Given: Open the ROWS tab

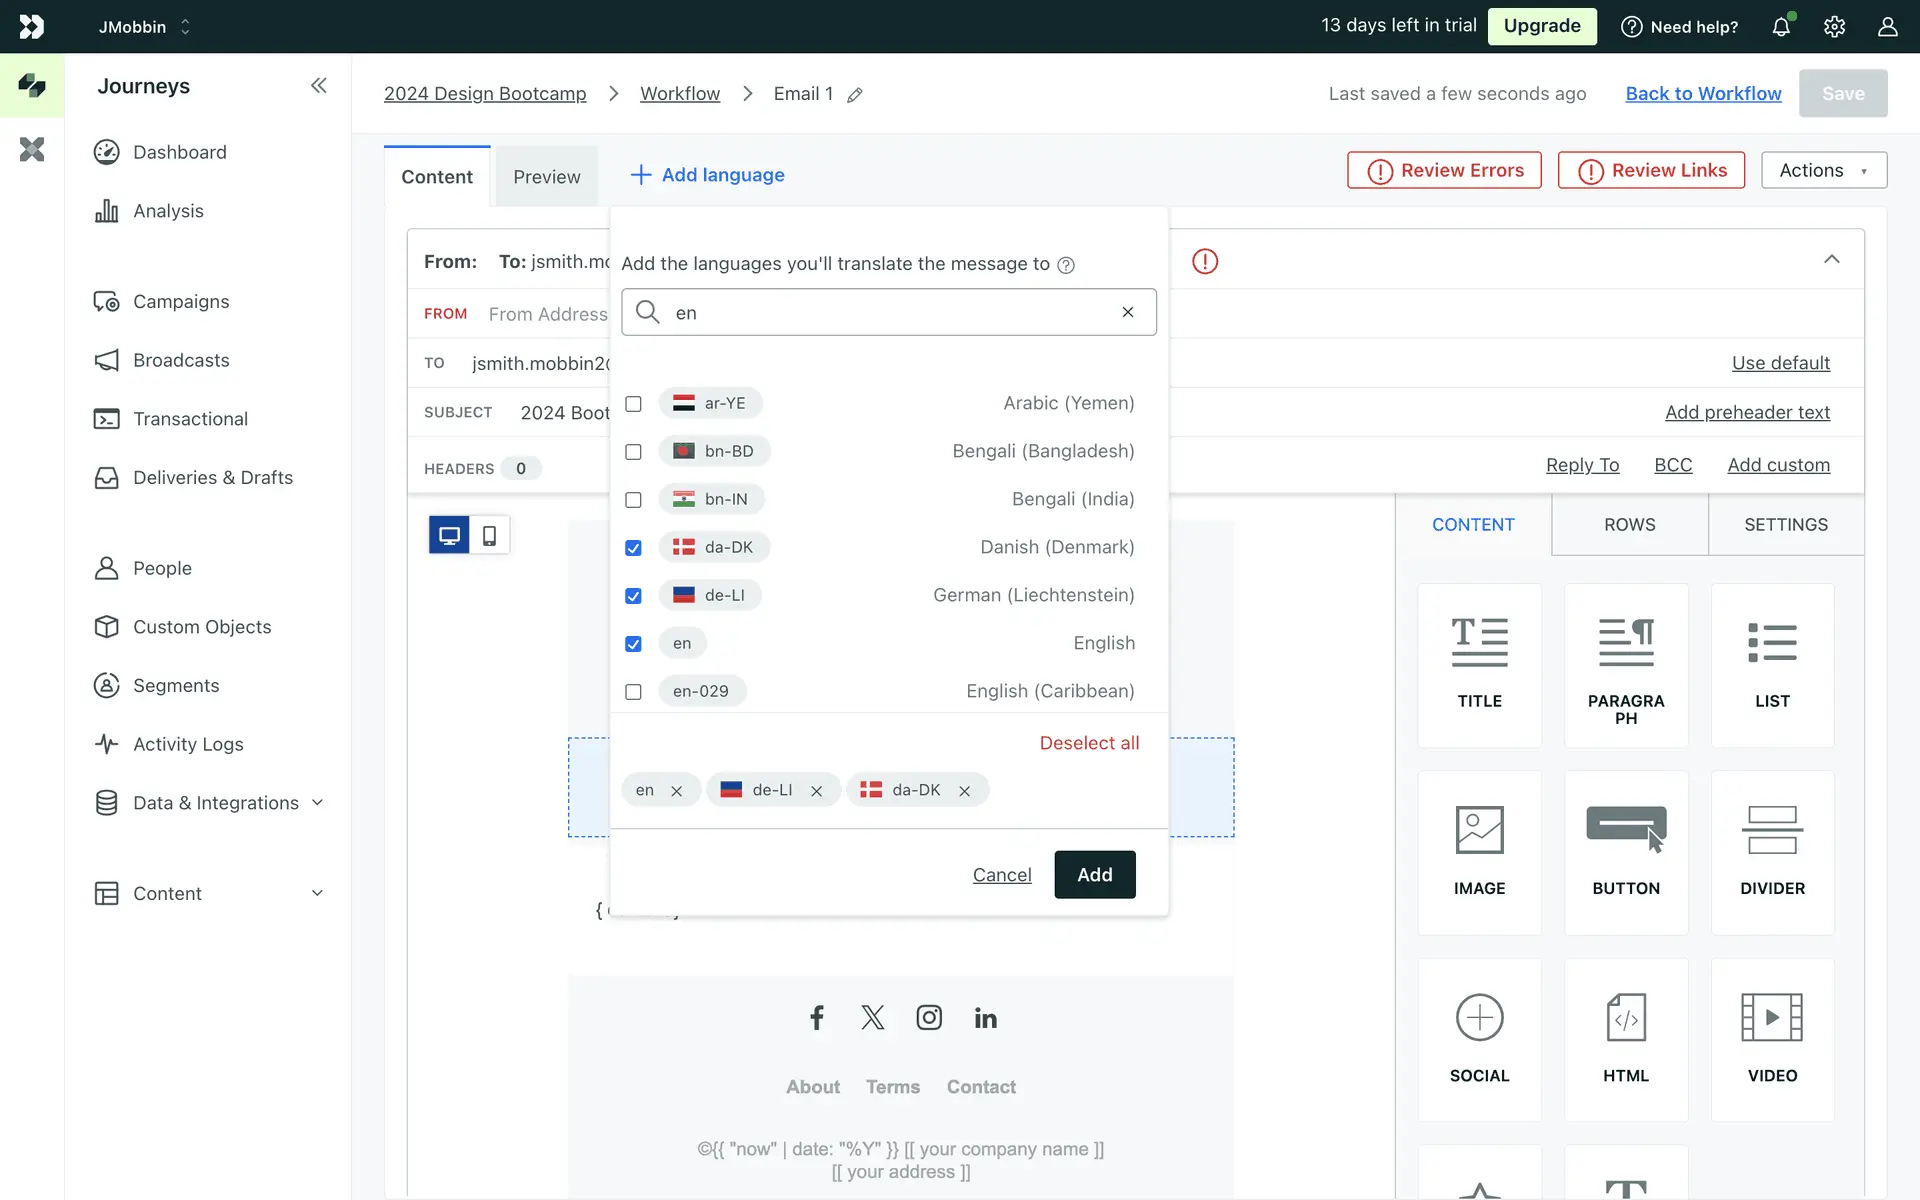Looking at the screenshot, I should (x=1629, y=525).
